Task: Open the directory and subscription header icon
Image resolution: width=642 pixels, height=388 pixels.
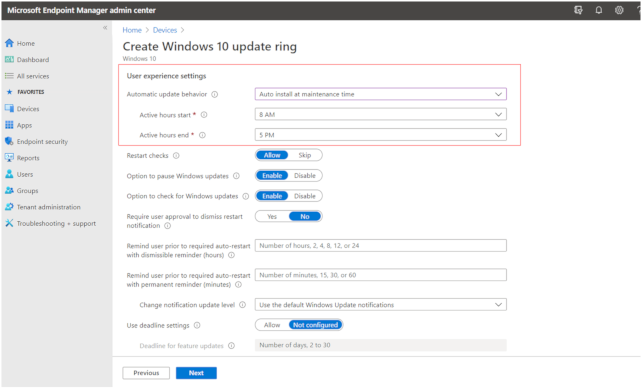Action: (578, 10)
